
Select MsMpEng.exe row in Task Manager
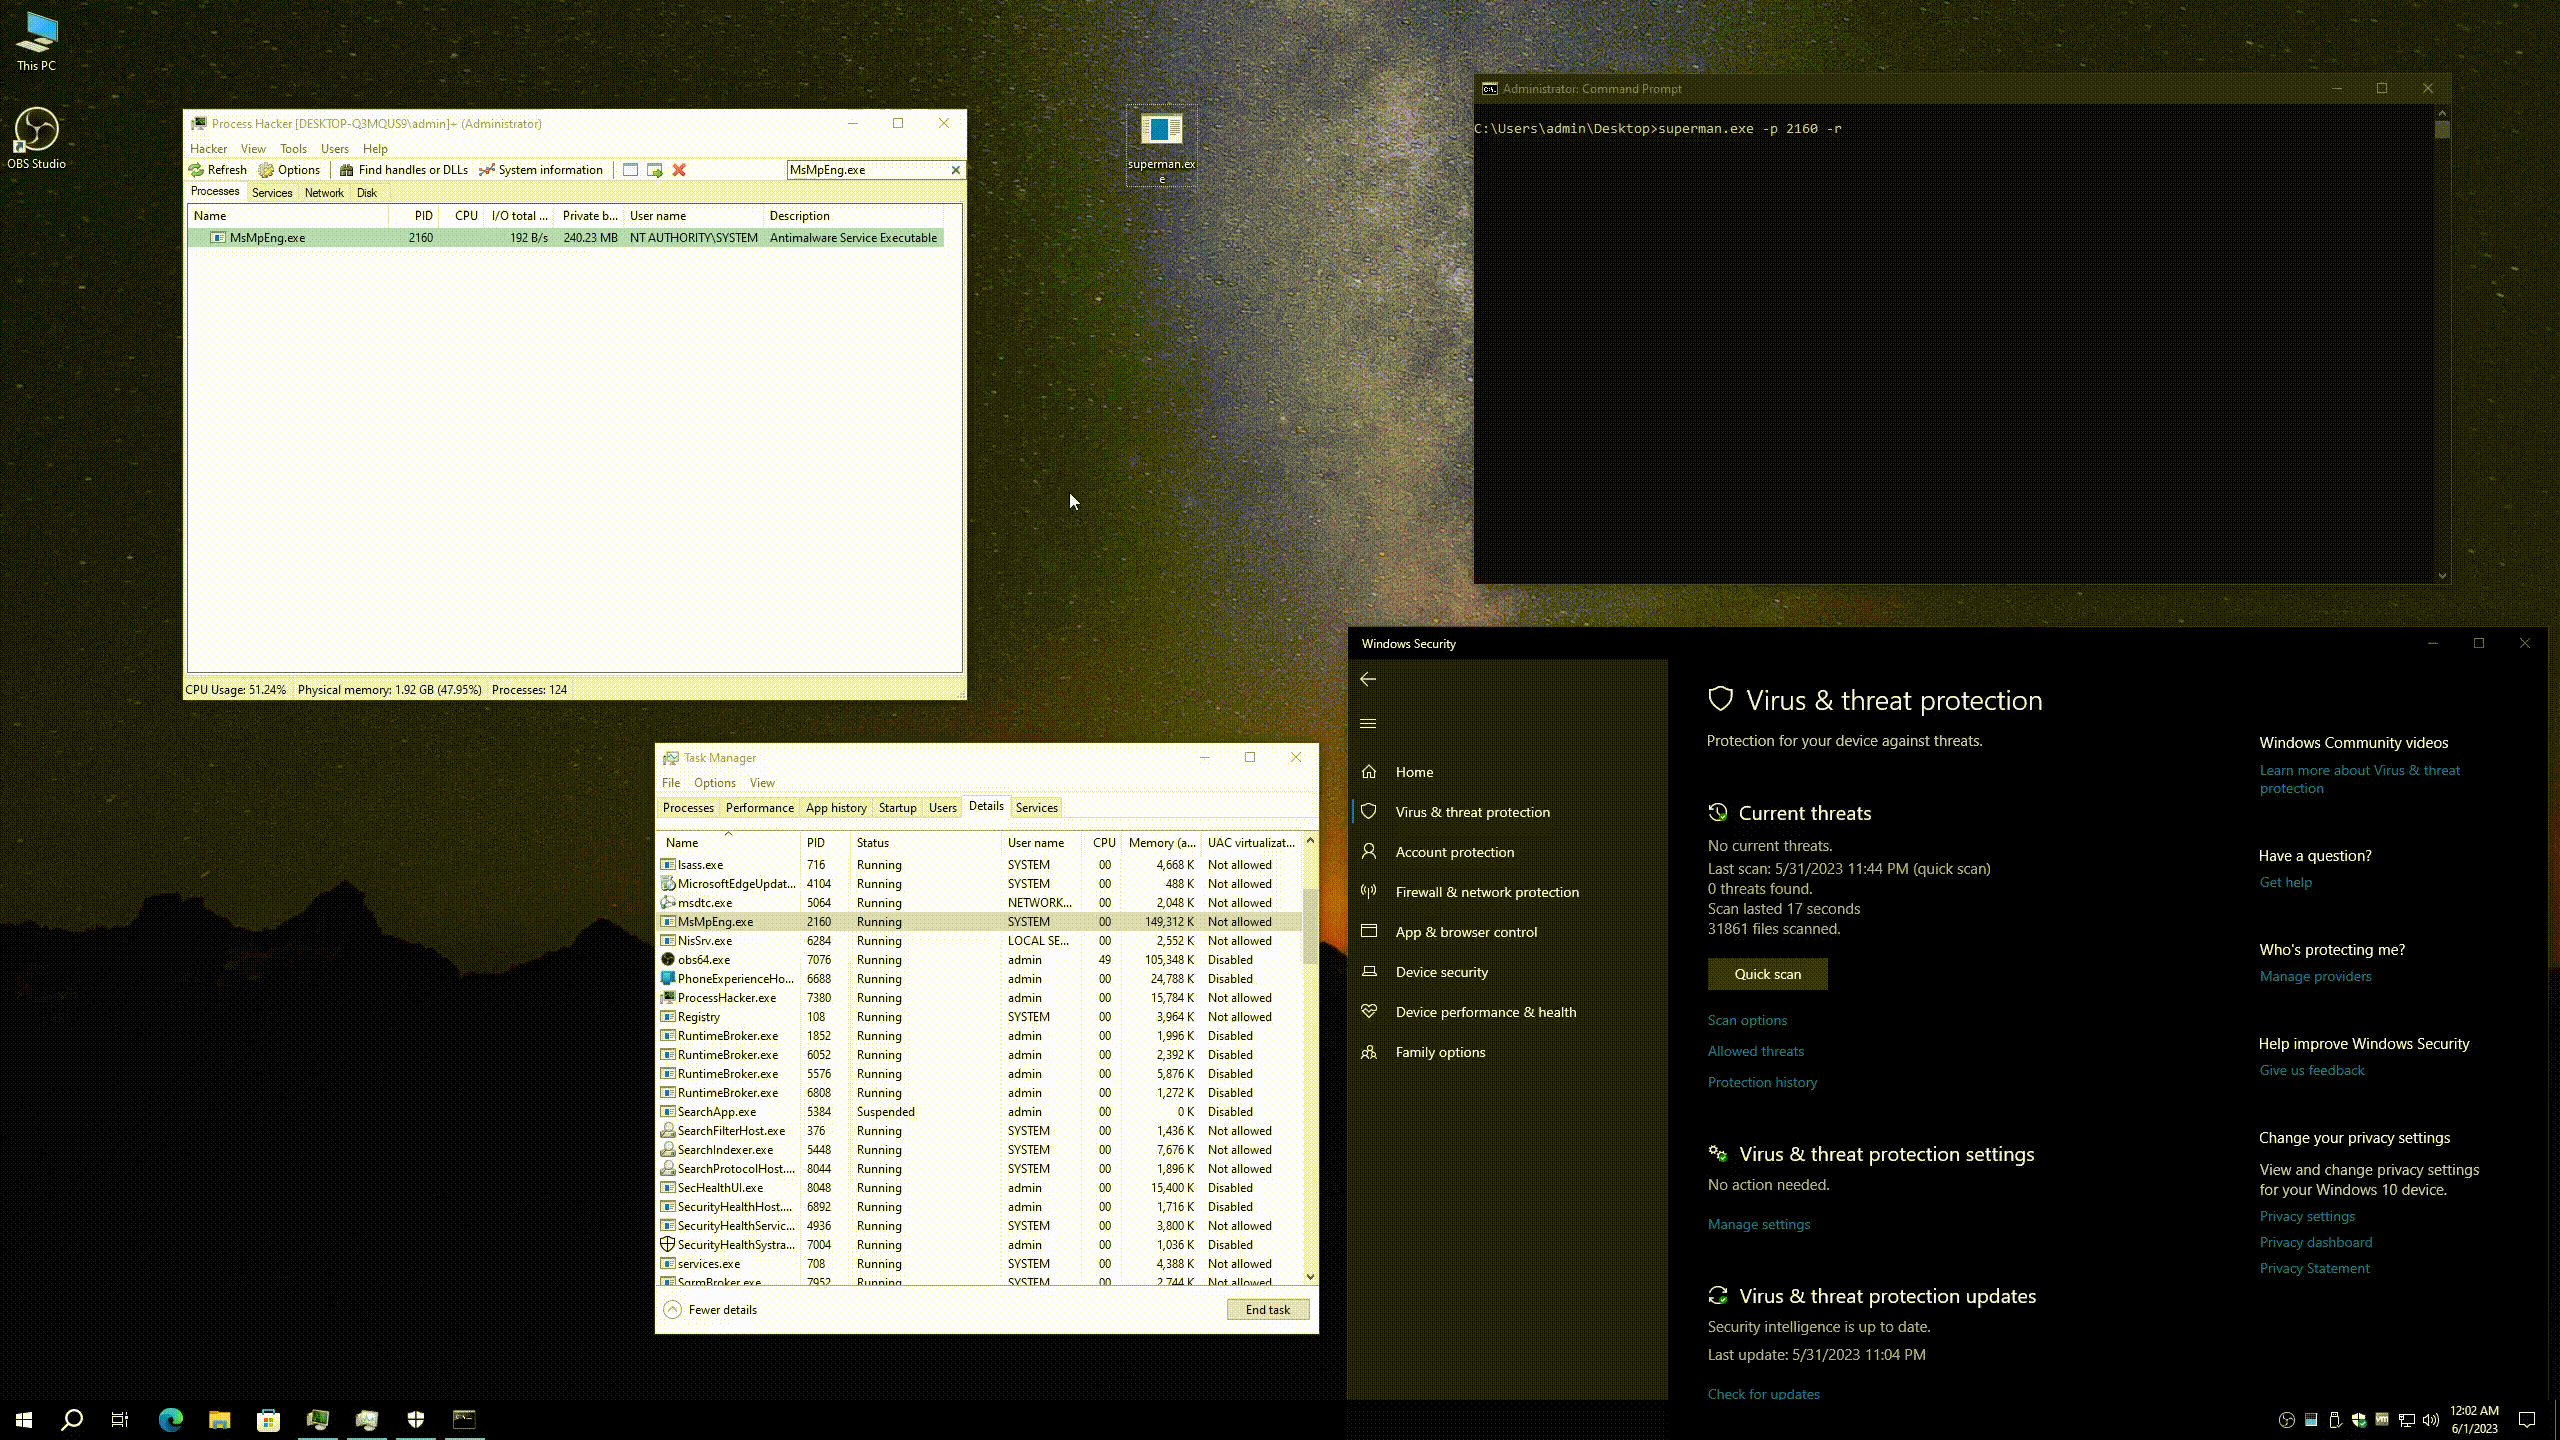tap(715, 922)
